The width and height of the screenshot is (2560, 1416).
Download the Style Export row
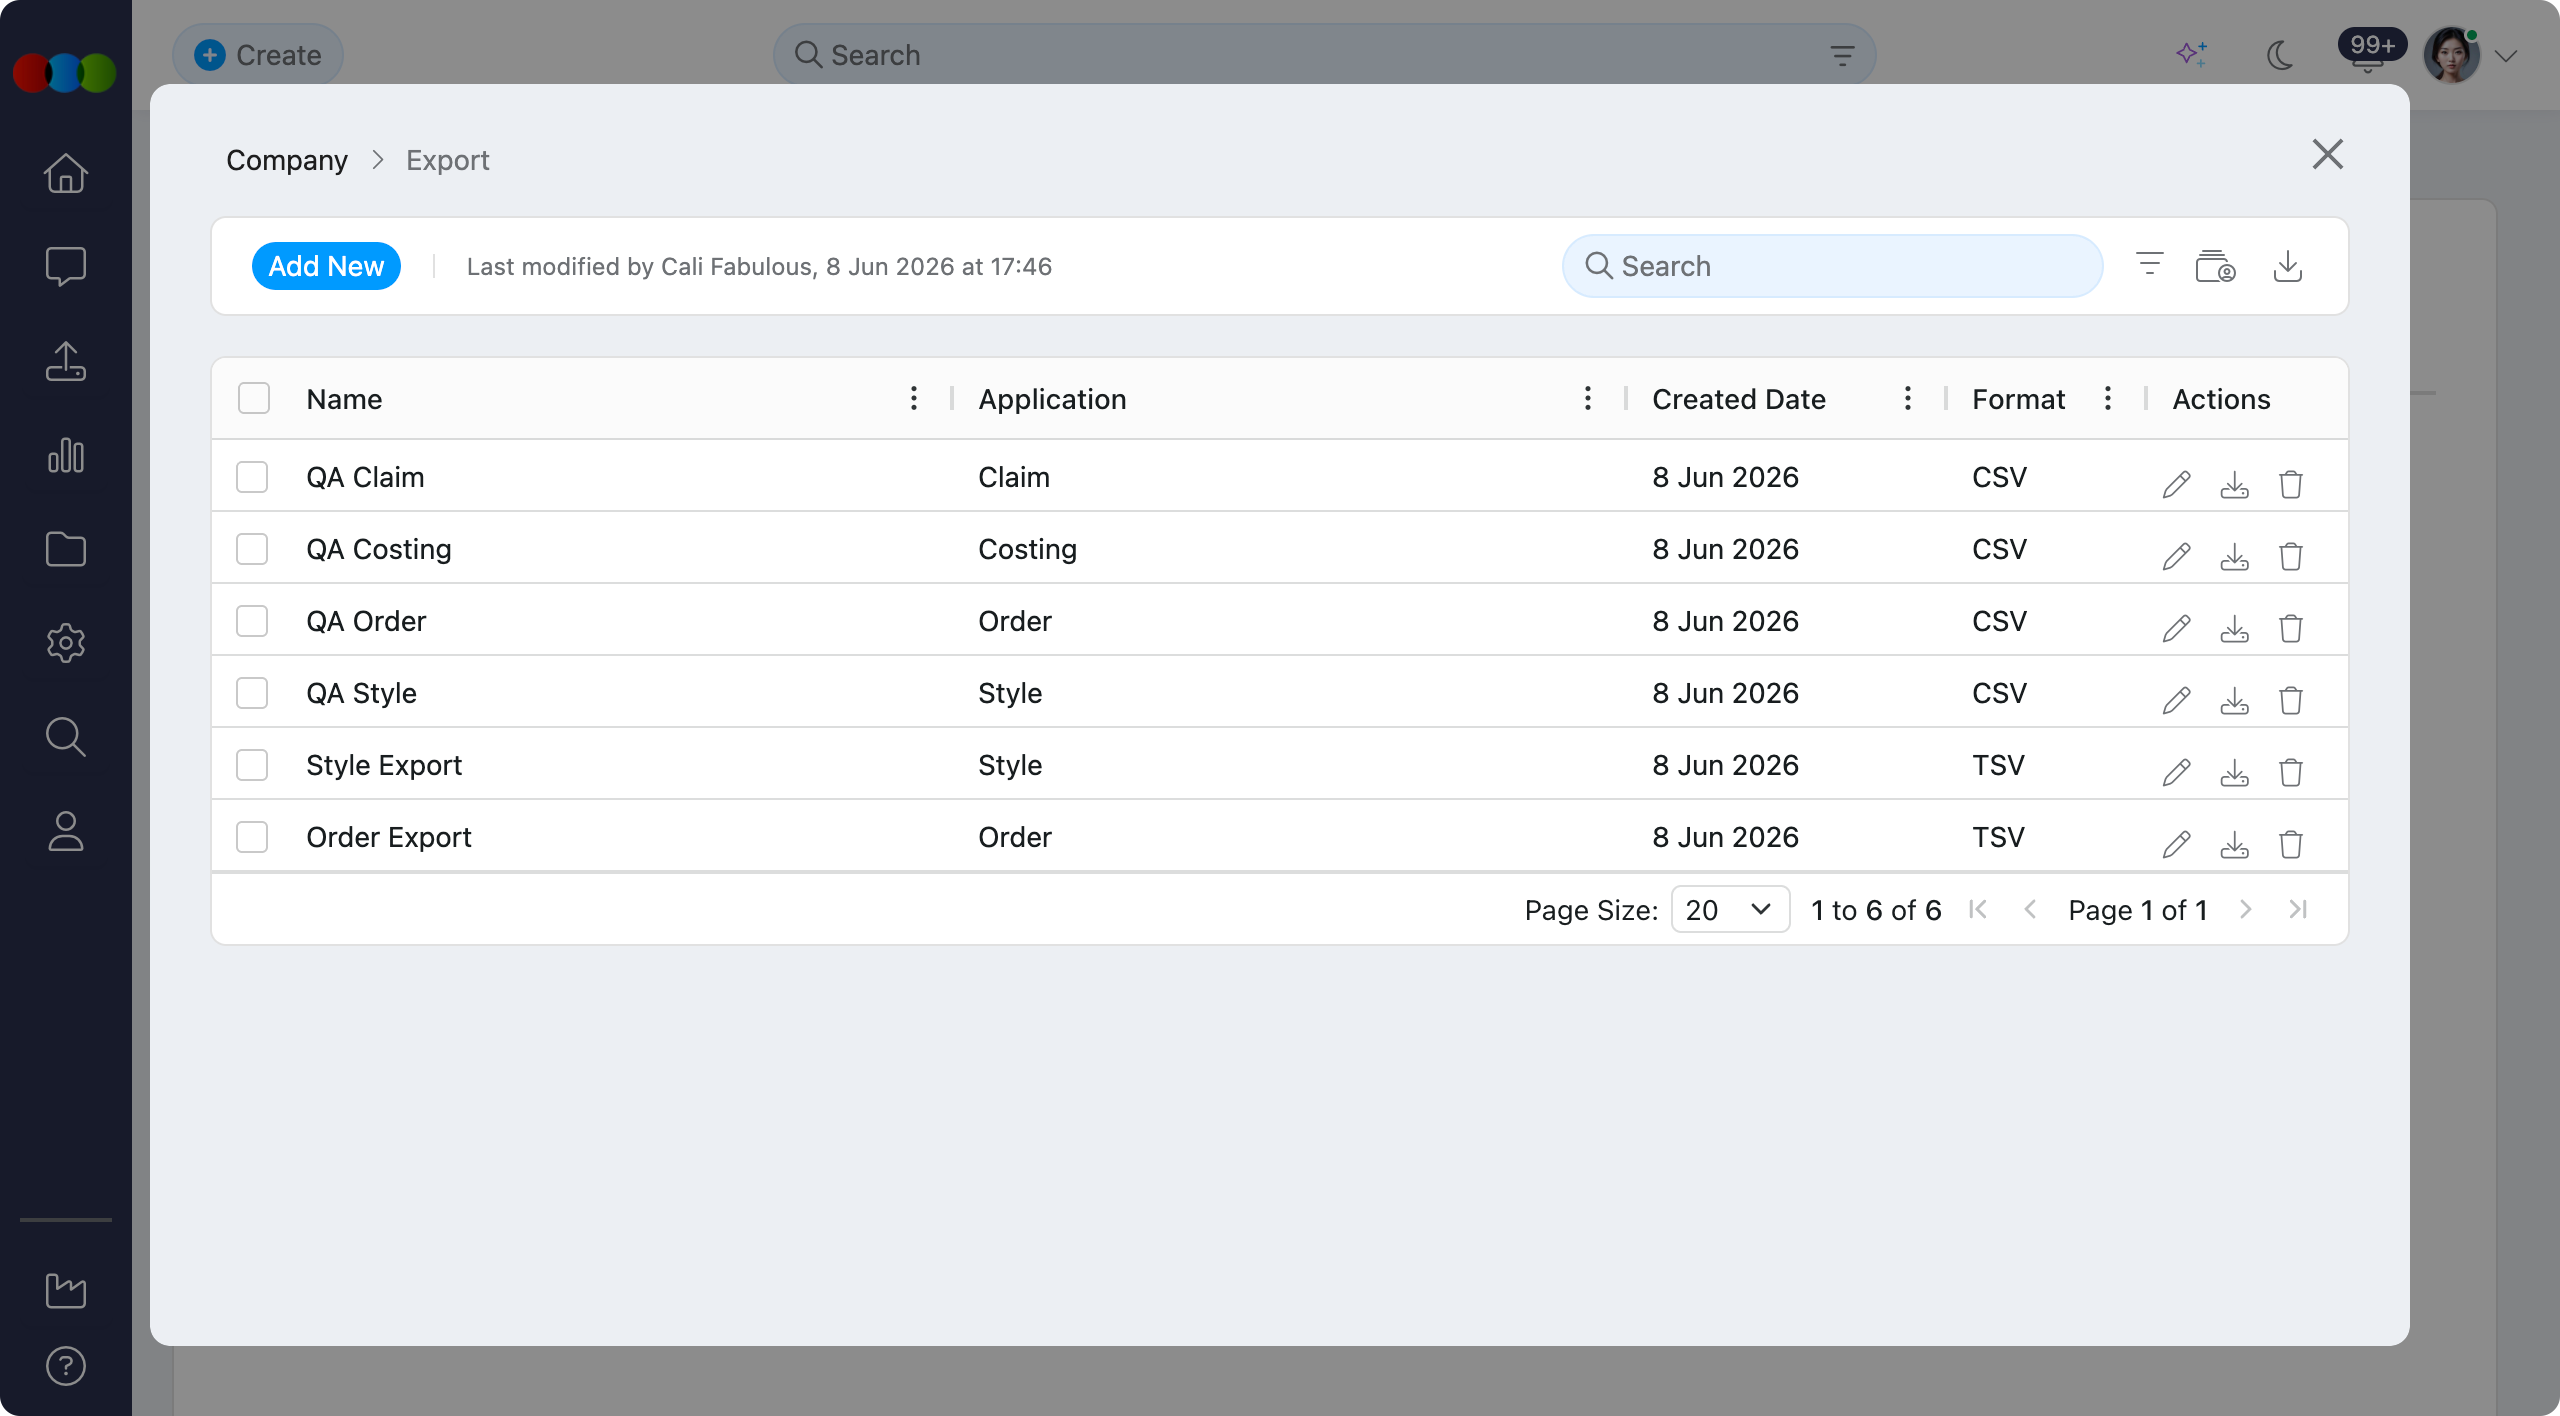2234,773
